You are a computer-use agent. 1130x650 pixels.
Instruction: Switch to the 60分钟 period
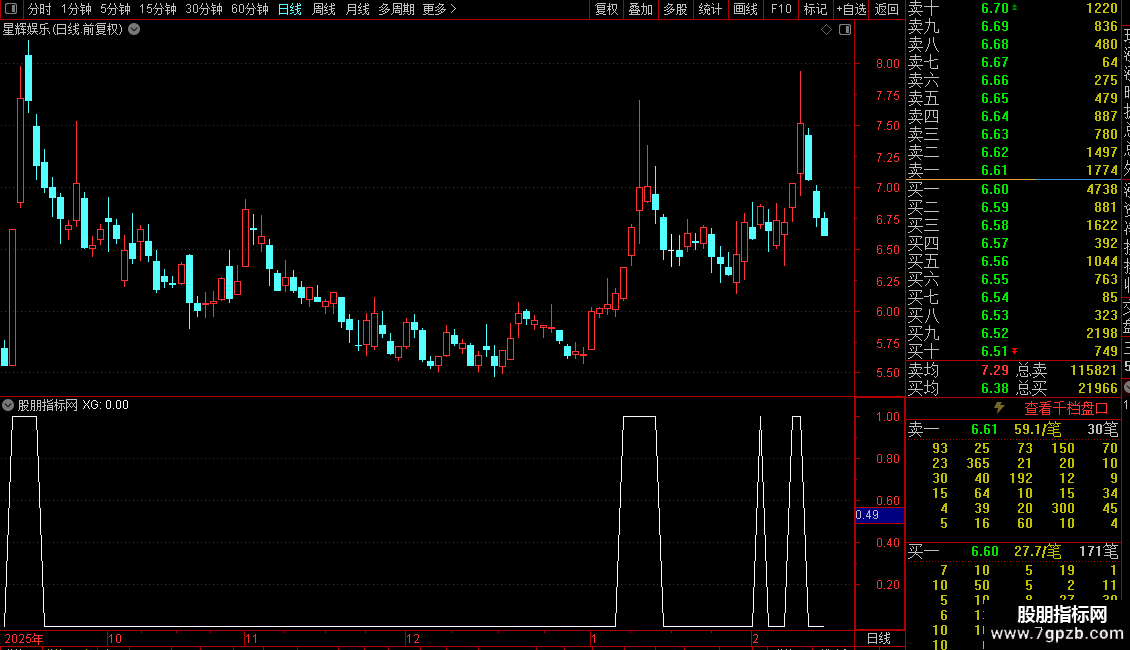coord(250,9)
